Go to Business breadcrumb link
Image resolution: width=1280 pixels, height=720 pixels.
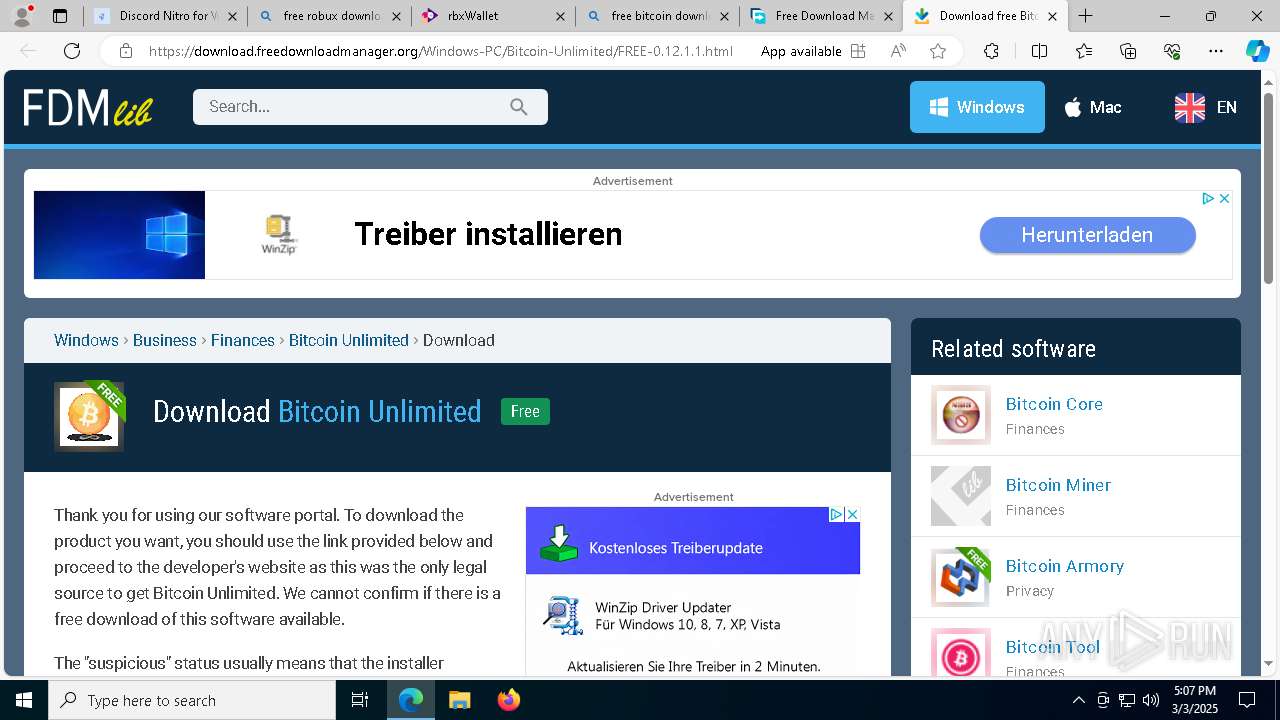(x=165, y=340)
